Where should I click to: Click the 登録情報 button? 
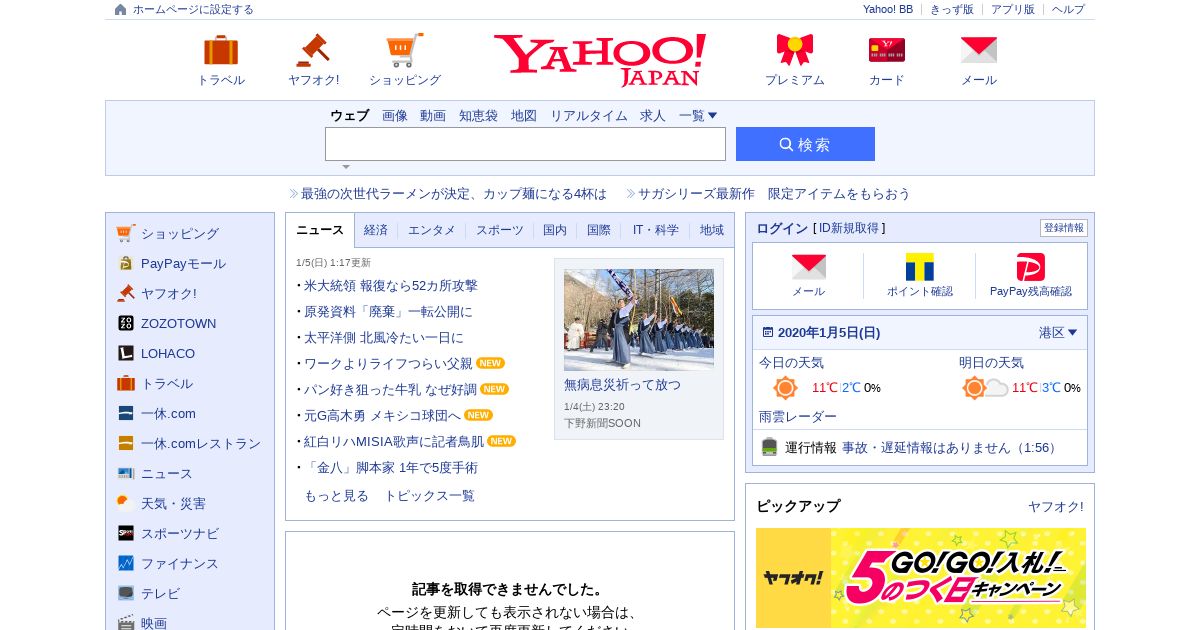[x=1064, y=228]
